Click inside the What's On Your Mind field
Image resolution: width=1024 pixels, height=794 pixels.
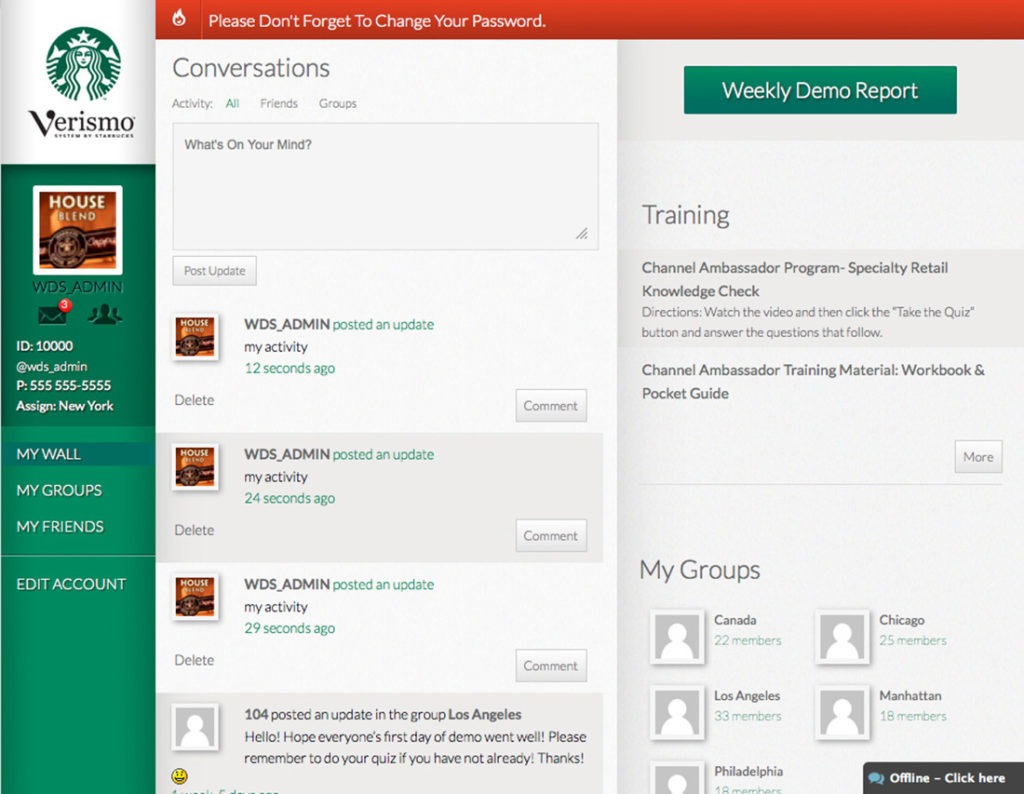coord(384,185)
